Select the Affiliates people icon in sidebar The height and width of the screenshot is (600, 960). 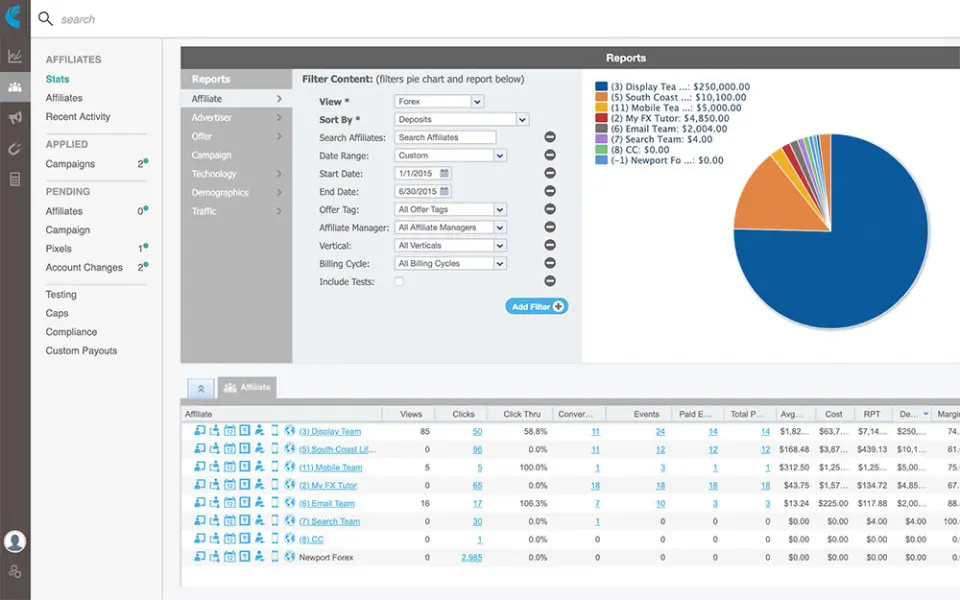click(x=14, y=86)
